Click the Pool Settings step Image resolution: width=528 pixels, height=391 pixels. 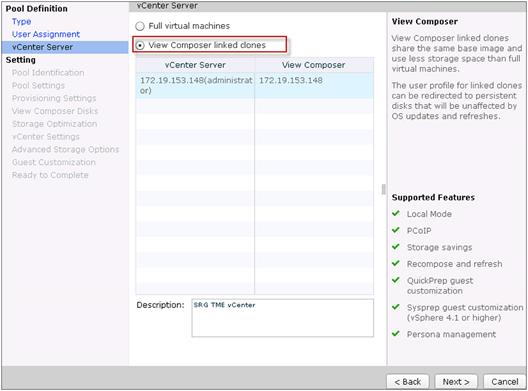(38, 86)
